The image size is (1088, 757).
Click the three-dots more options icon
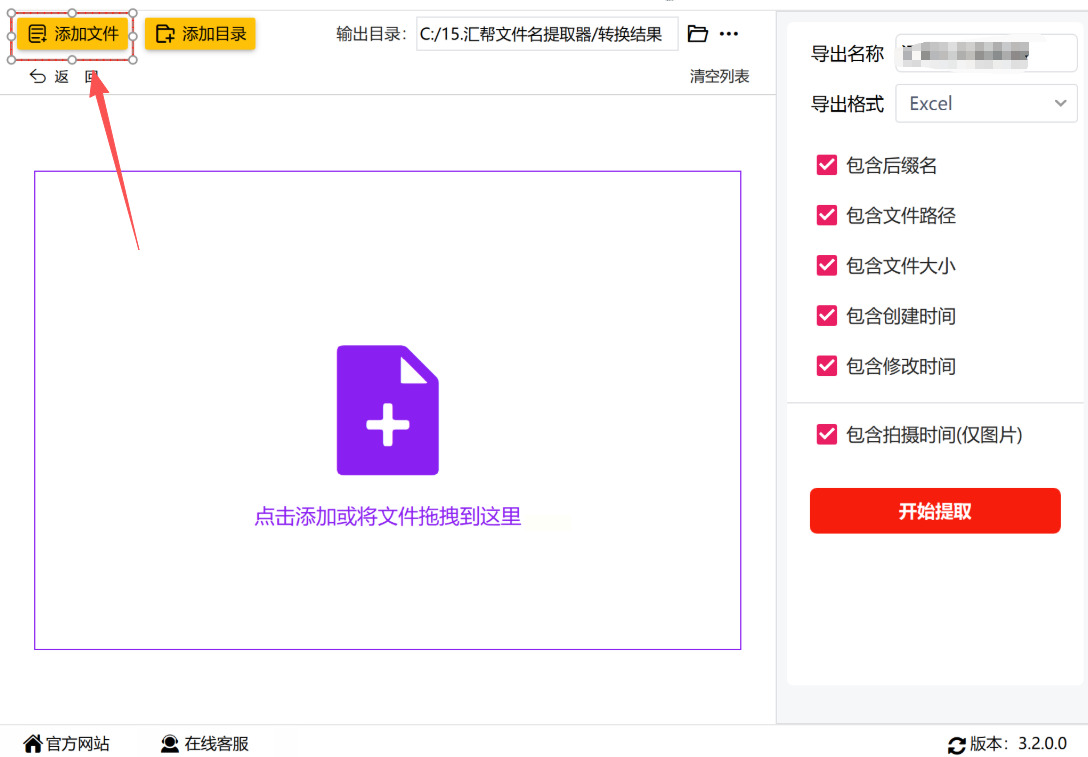729,34
